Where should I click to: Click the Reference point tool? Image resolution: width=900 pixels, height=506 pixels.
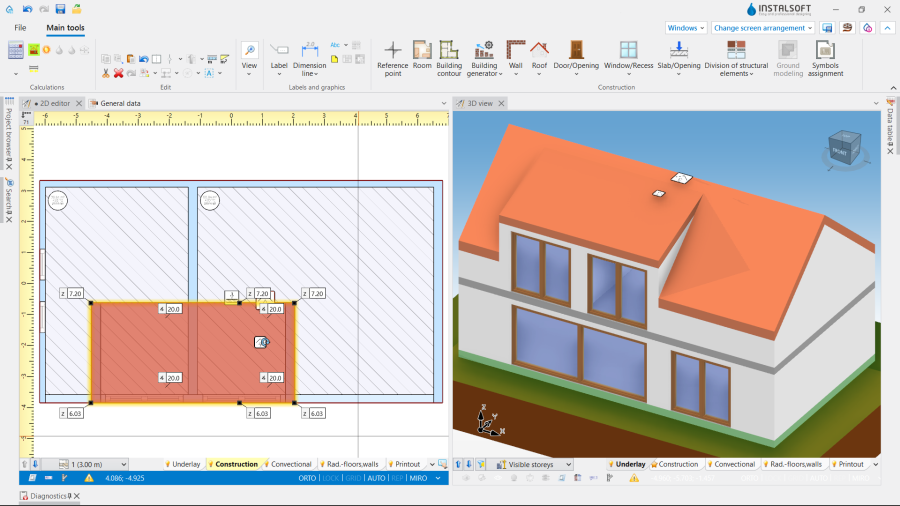(393, 59)
